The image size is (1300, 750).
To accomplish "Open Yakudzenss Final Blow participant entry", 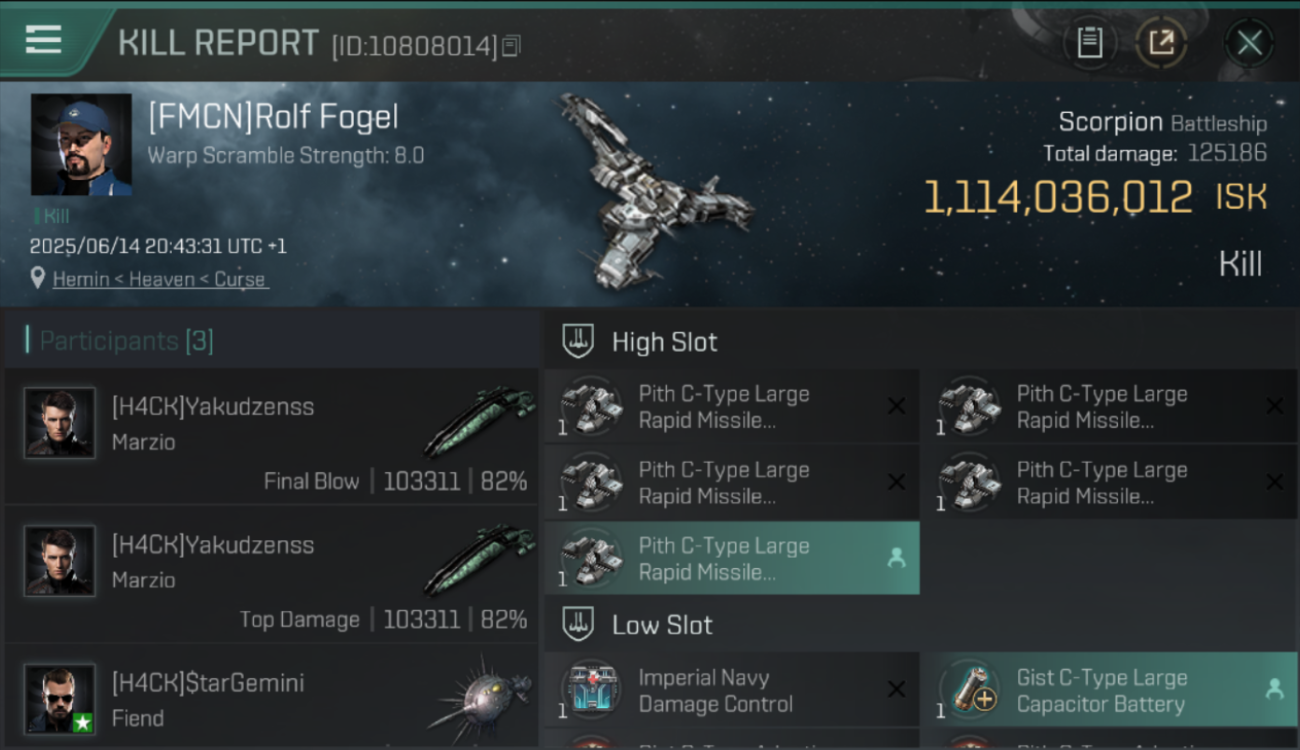I will click(271, 436).
